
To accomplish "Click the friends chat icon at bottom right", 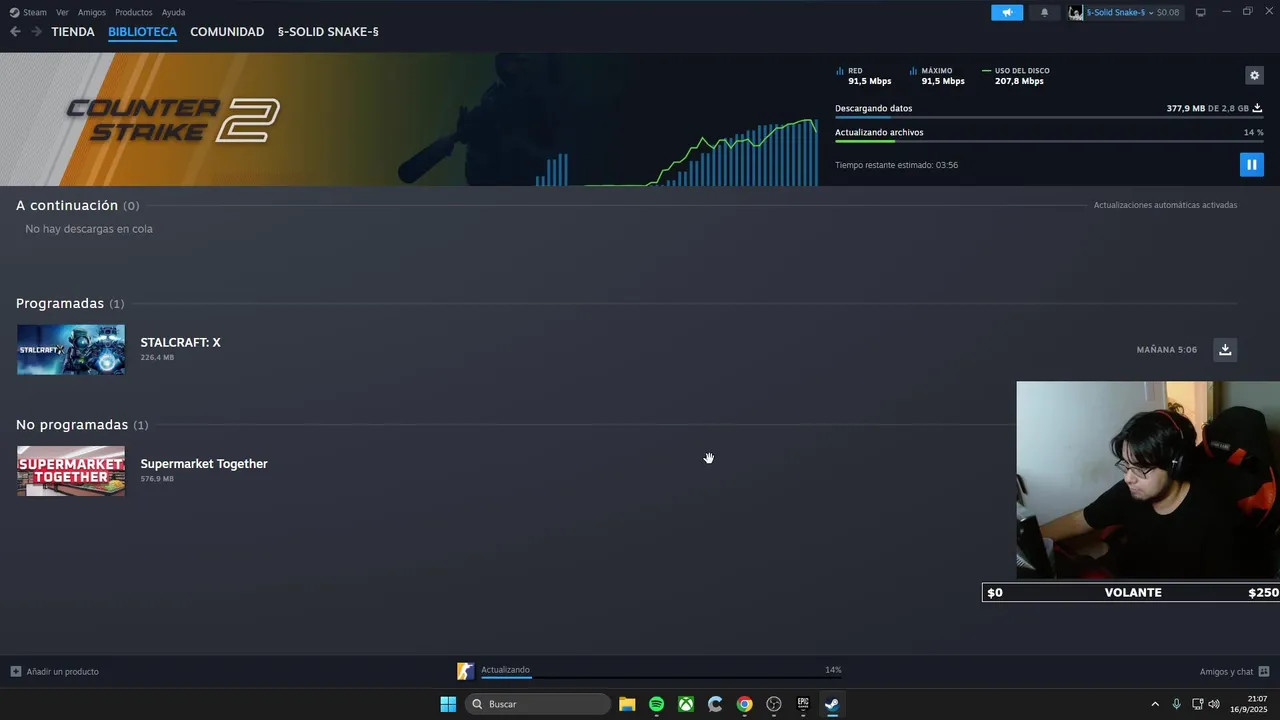I will tap(1264, 671).
